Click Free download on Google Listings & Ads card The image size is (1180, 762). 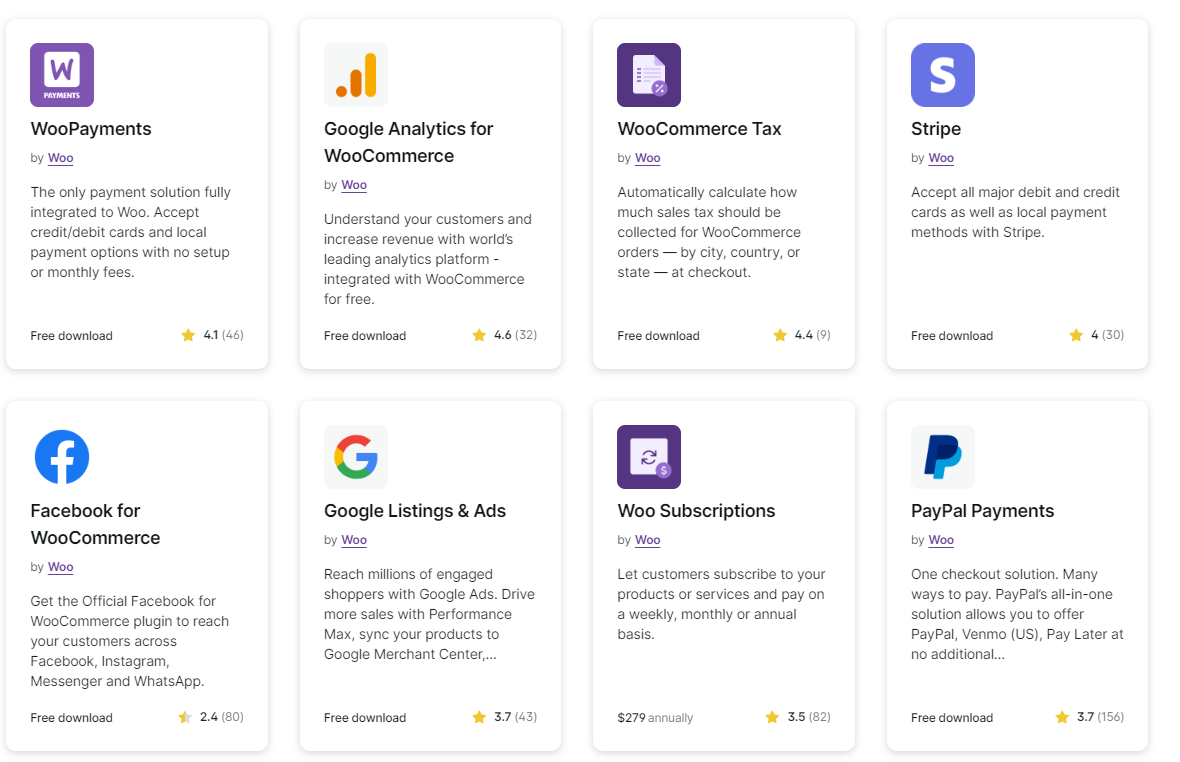point(365,718)
